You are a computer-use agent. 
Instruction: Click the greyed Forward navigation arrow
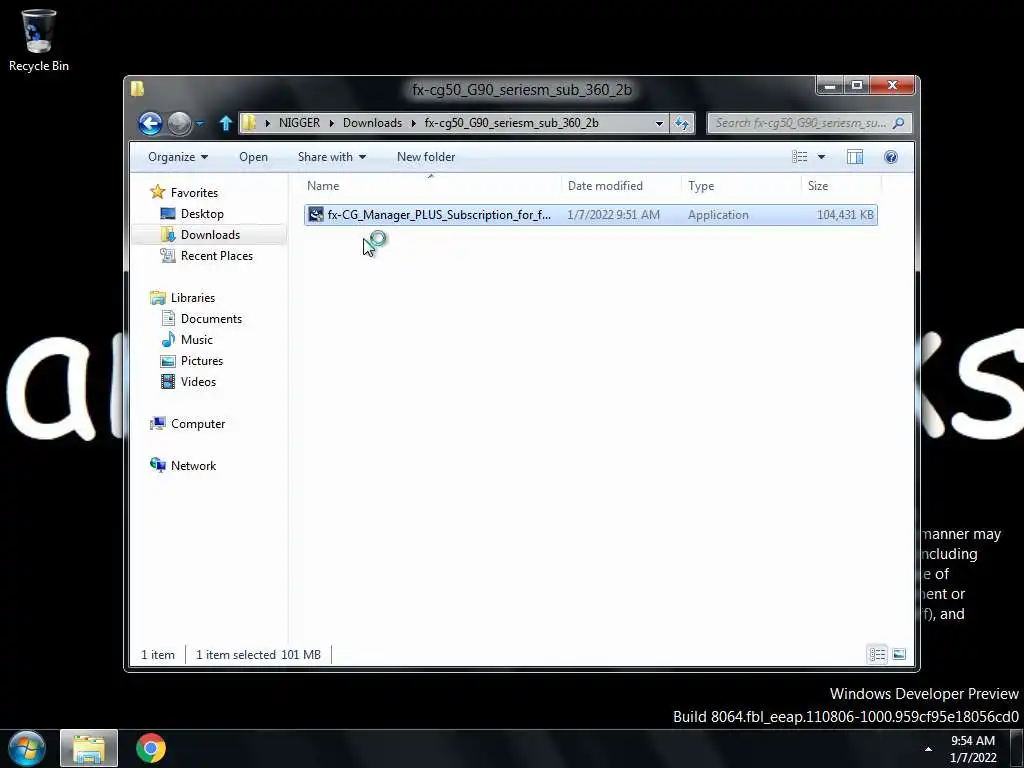(179, 123)
